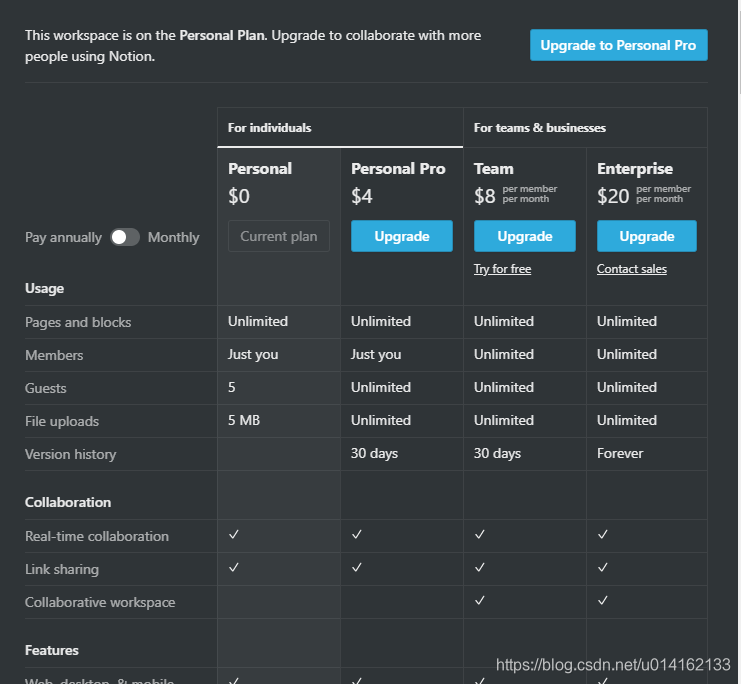Click the Real-time collaboration row label

[x=97, y=536]
